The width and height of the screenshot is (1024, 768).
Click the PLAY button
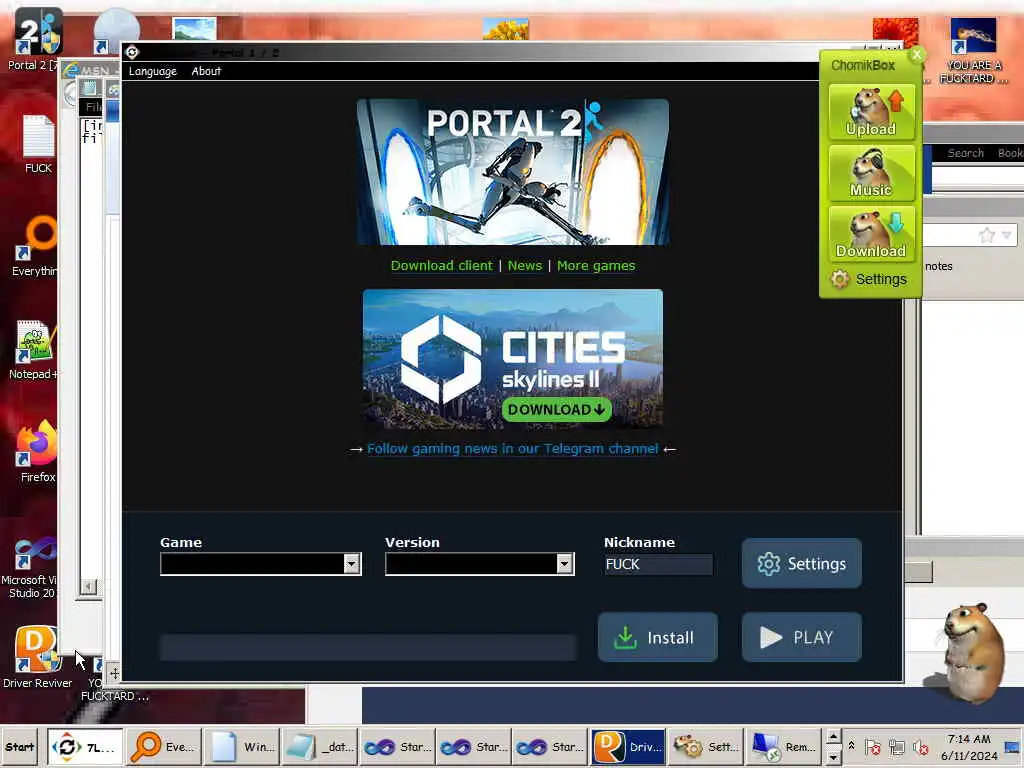click(x=801, y=637)
